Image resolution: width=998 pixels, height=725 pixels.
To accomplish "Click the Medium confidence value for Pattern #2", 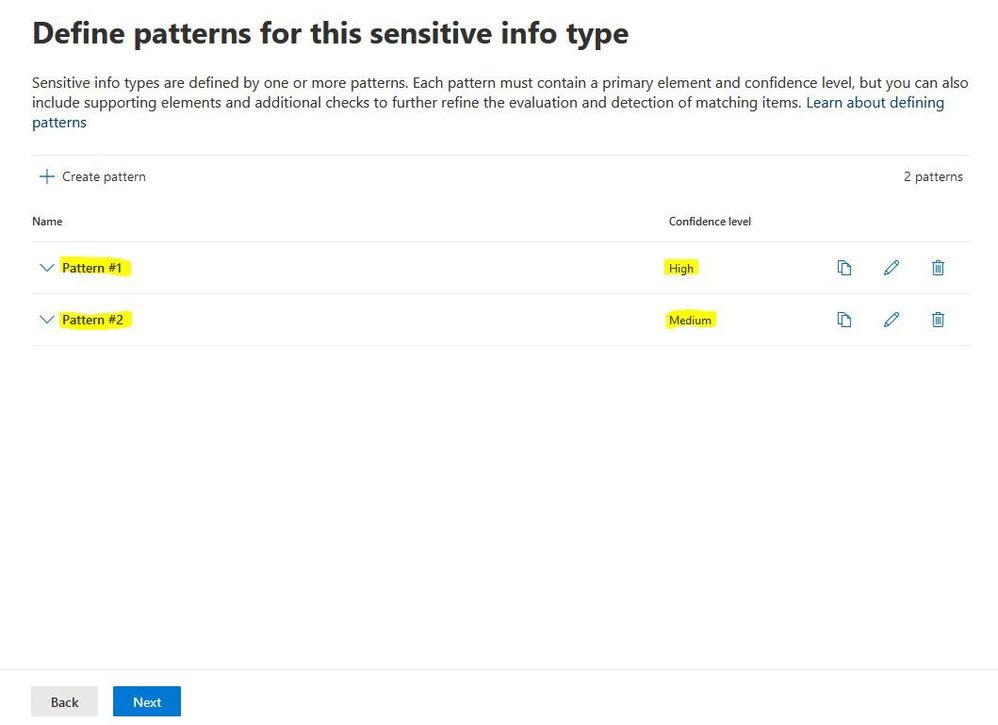I will pyautogui.click(x=690, y=320).
